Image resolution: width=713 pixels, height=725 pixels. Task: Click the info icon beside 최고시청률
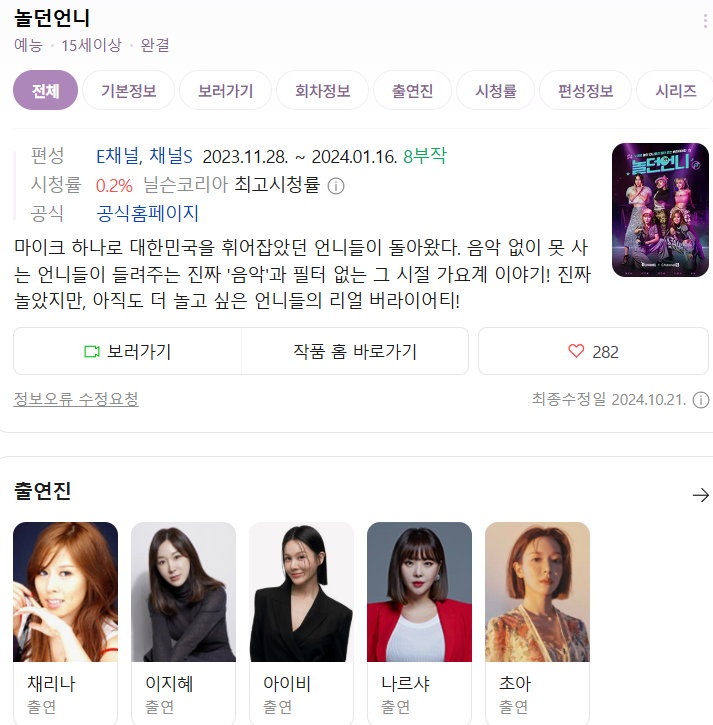coord(336,186)
